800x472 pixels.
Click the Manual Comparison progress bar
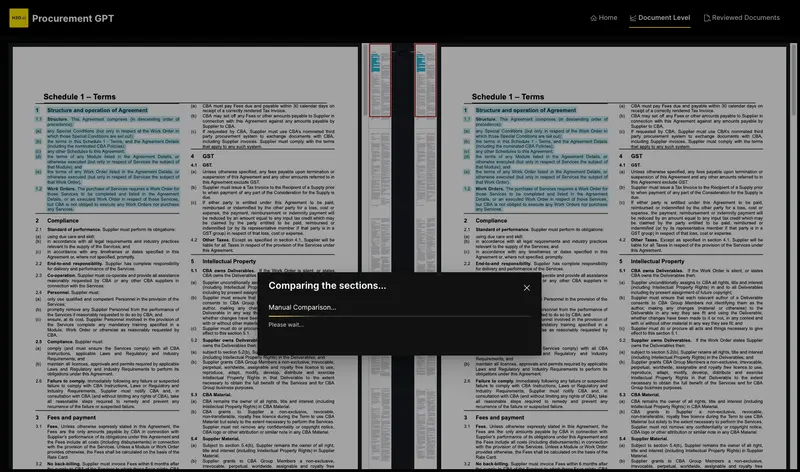[x=399, y=316]
